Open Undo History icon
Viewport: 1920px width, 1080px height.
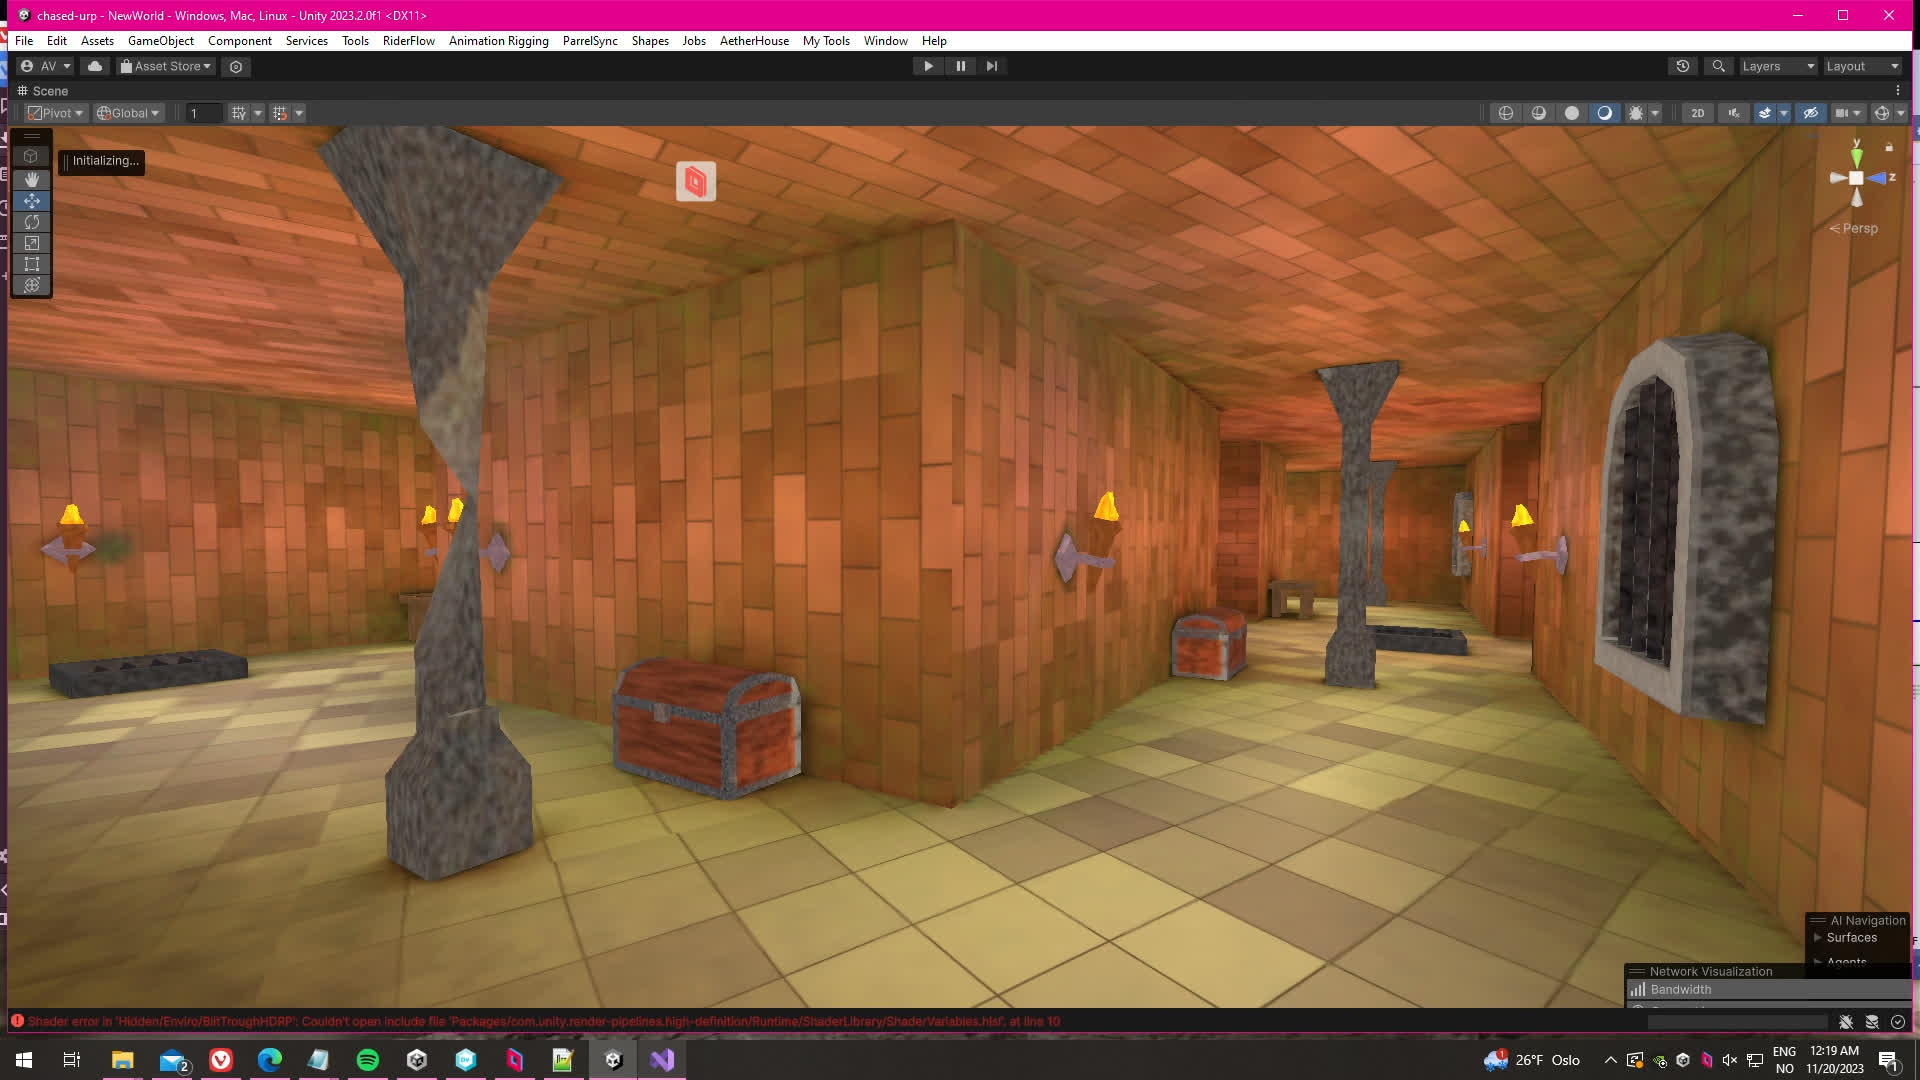[x=1683, y=66]
